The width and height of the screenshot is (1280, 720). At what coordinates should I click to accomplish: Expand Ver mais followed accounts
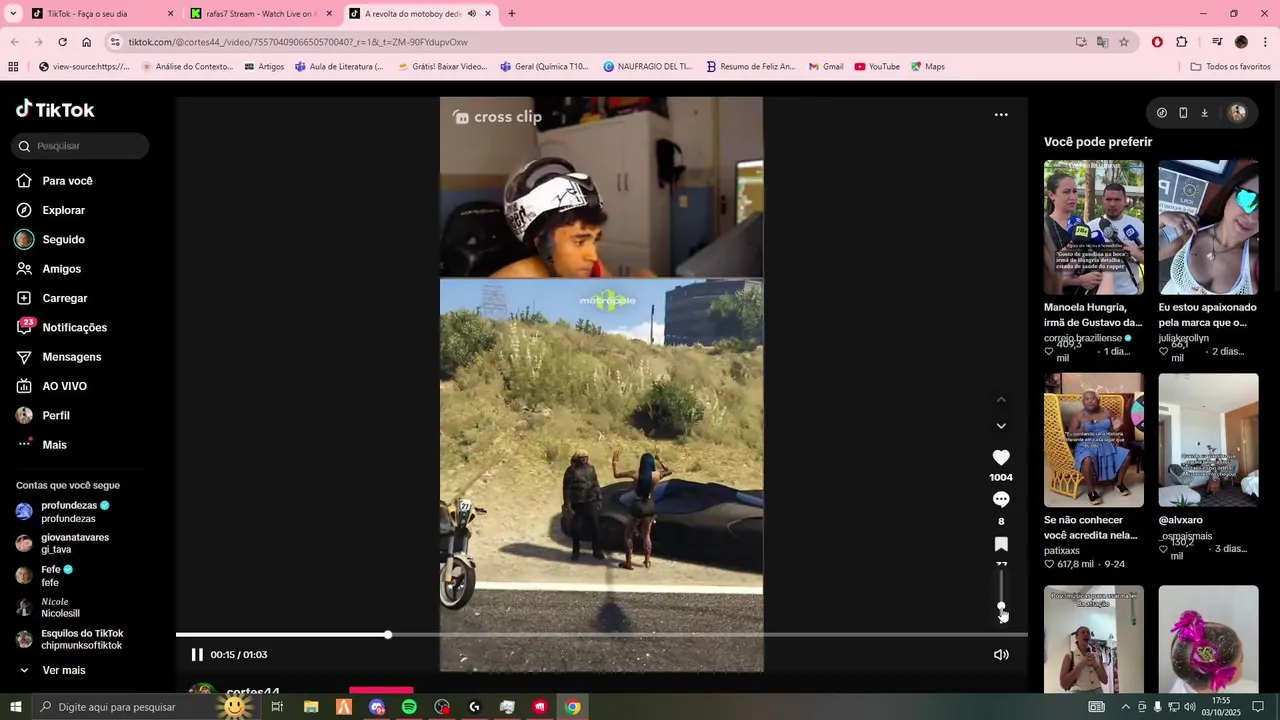[63, 670]
